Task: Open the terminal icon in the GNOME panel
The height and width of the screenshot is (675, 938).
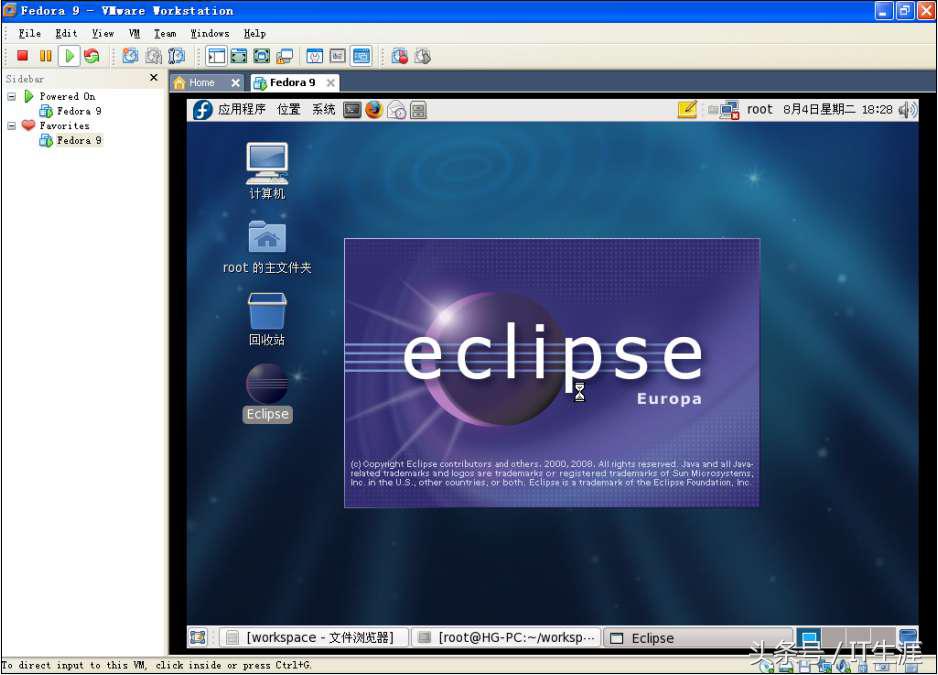Action: [x=351, y=110]
